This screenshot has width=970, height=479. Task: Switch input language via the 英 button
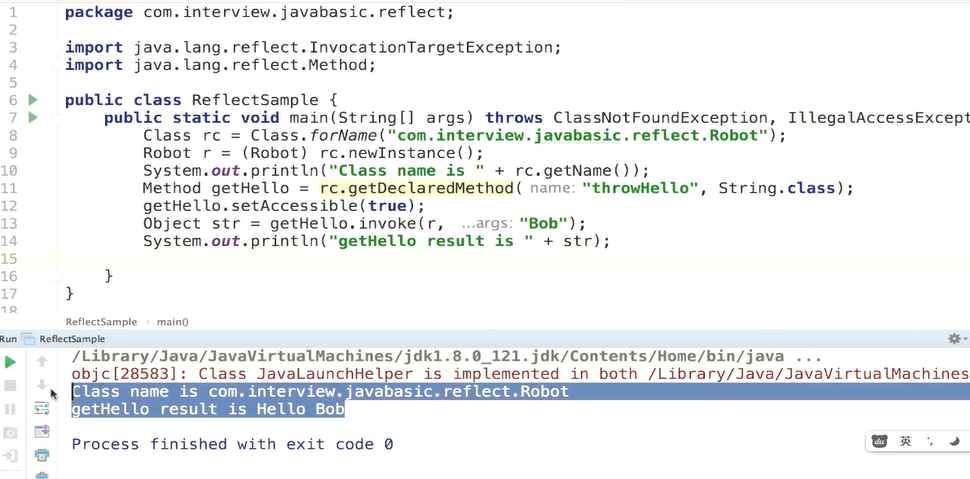906,441
